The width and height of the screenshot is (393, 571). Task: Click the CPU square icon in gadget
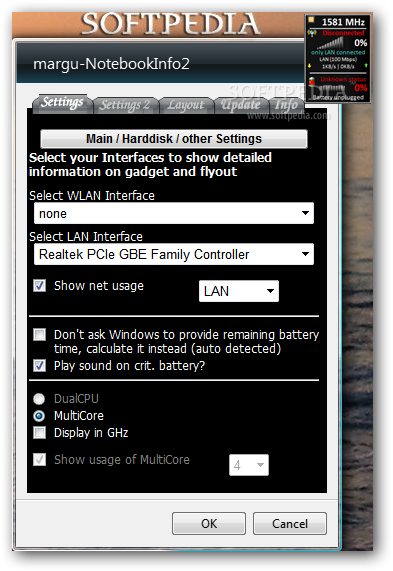pos(311,20)
